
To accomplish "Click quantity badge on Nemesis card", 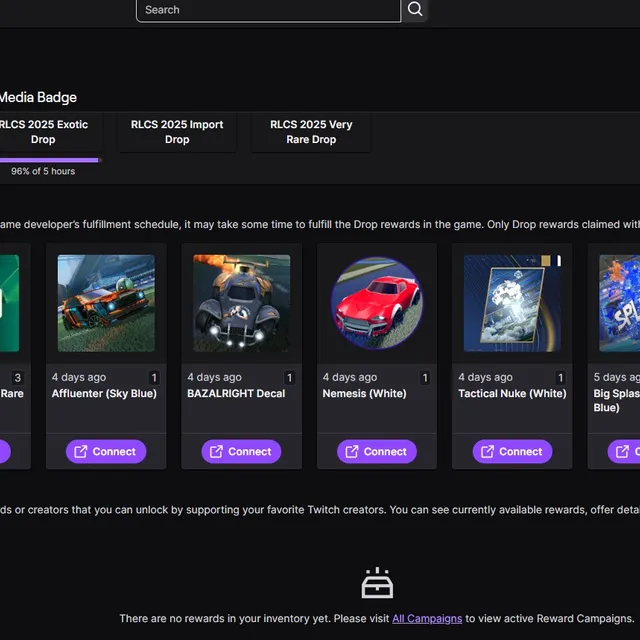I will point(425,378).
